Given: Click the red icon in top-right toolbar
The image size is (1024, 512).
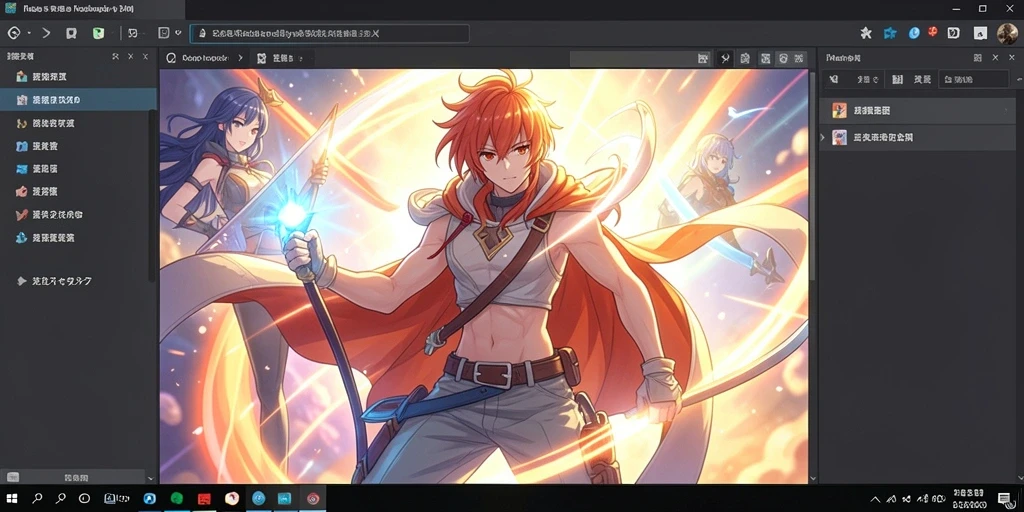Looking at the screenshot, I should pos(933,31).
